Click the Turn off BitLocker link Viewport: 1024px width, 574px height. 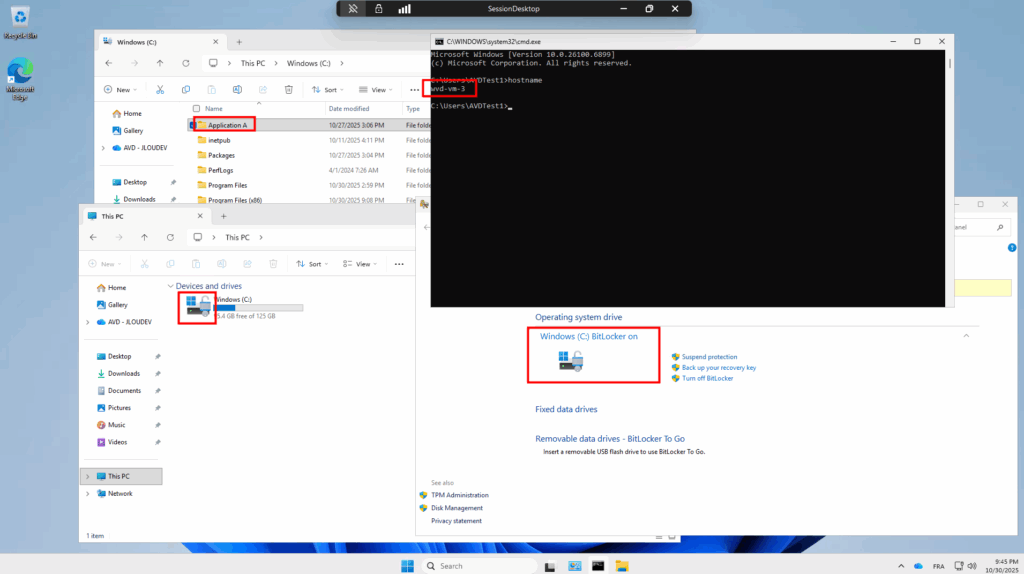(707, 378)
